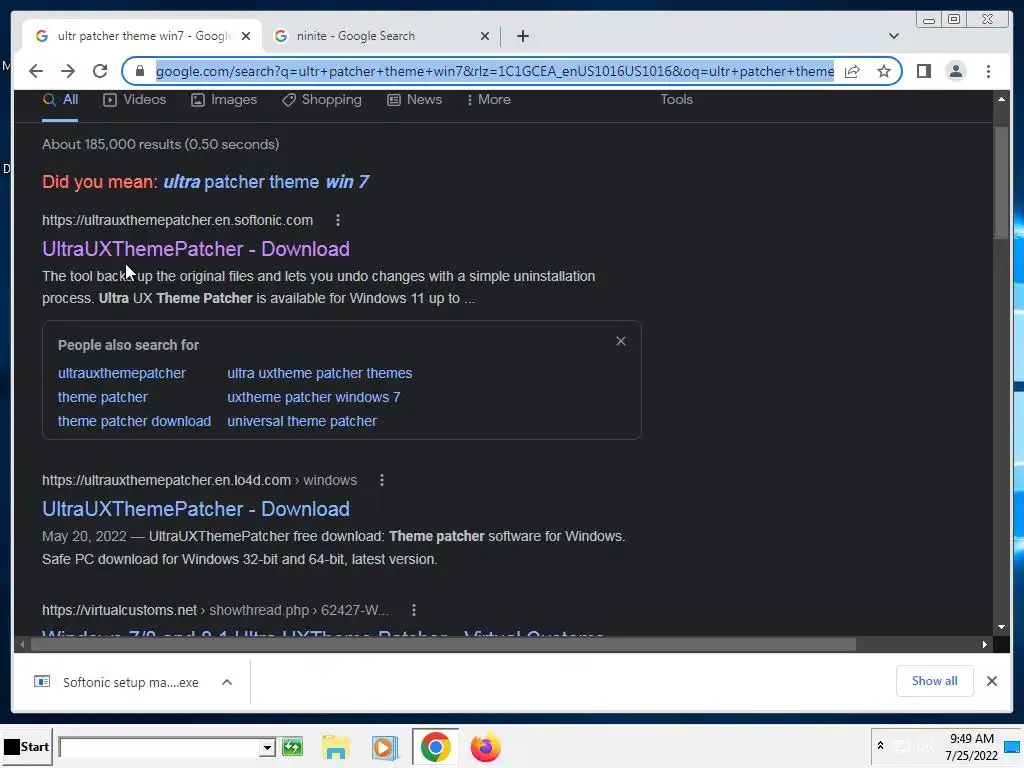Viewport: 1024px width, 768px height.
Task: Search for 'universal theme patcher'
Action: pos(302,421)
